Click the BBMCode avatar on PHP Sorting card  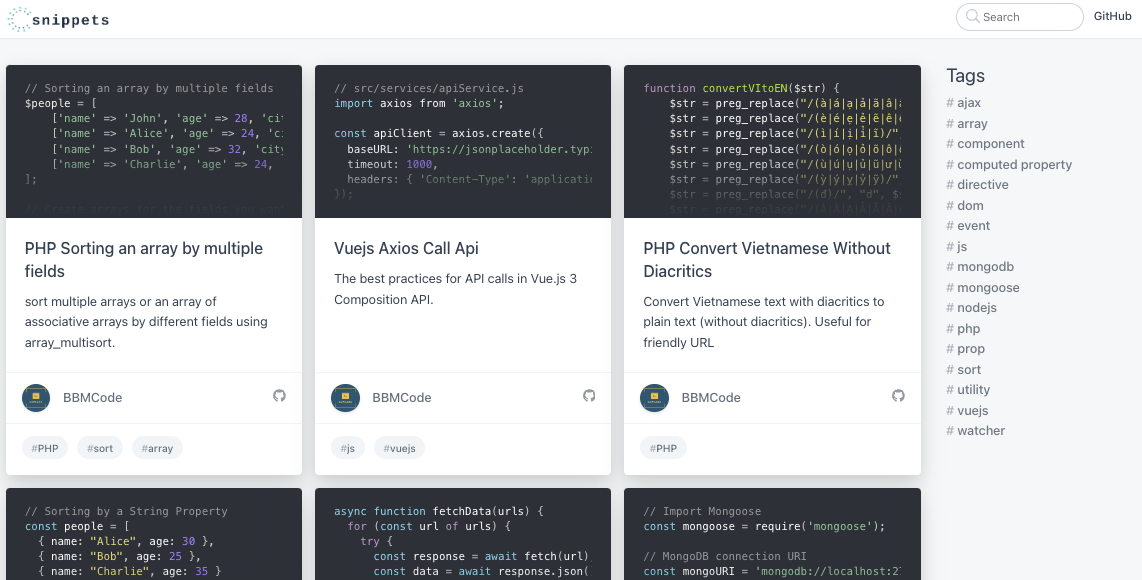[36, 397]
